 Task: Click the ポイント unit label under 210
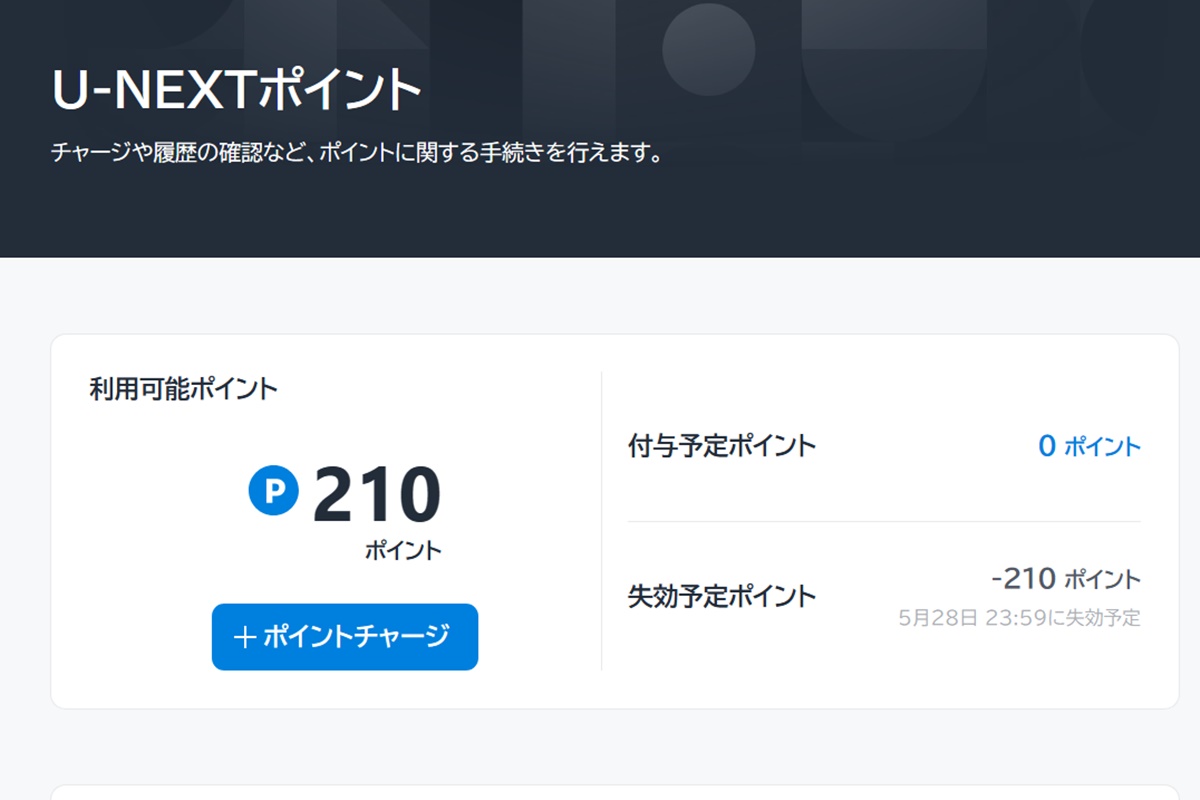pyautogui.click(x=403, y=550)
